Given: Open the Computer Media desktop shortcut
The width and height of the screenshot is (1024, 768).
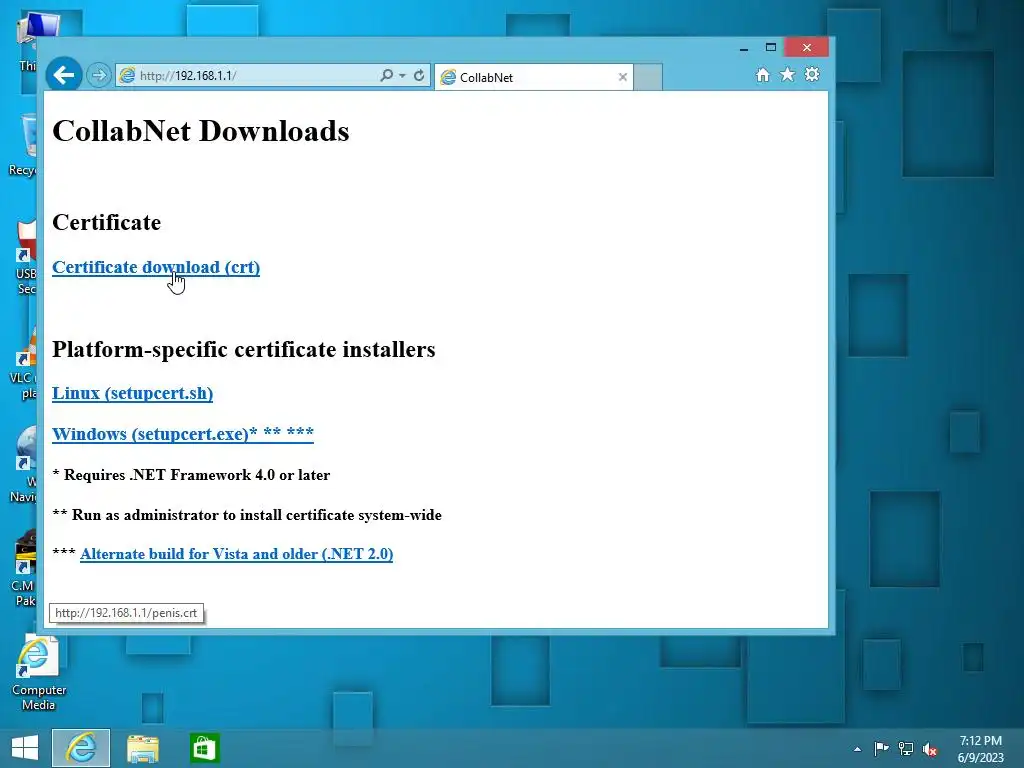Looking at the screenshot, I should [39, 673].
